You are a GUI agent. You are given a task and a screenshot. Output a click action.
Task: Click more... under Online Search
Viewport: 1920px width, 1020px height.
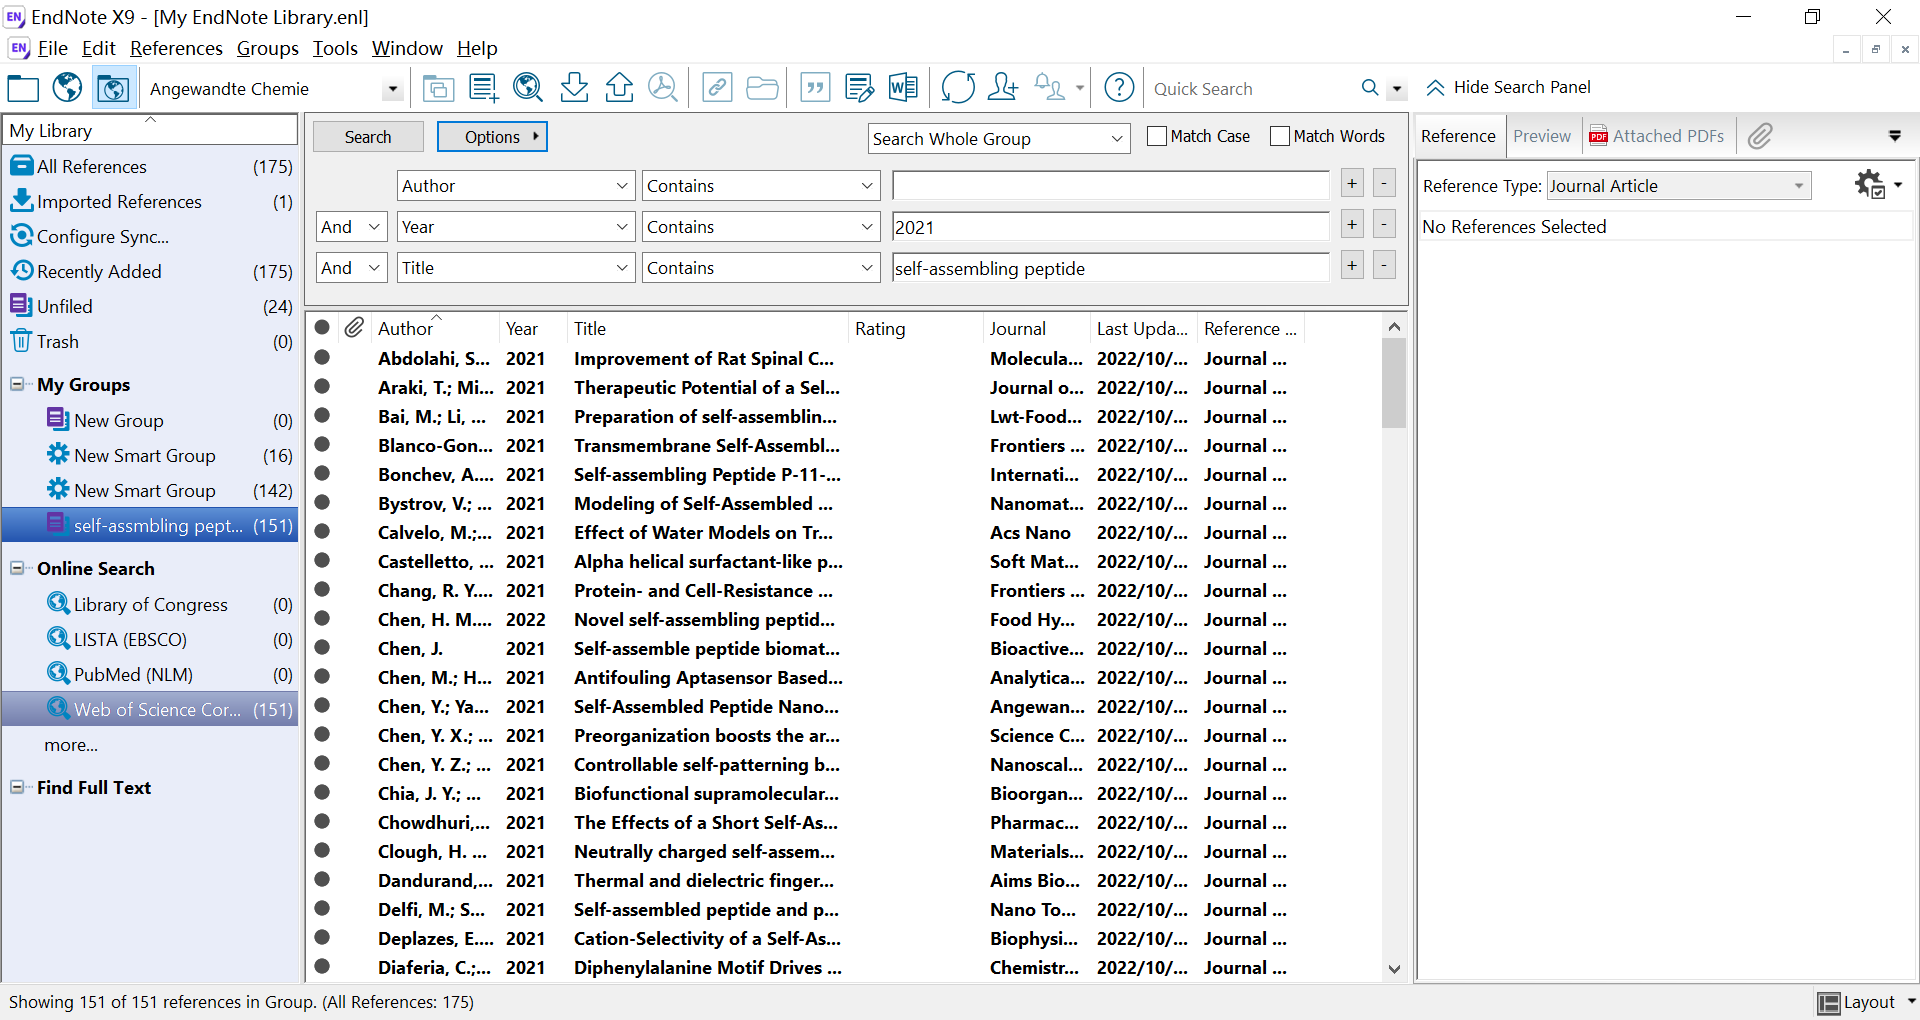coord(71,745)
